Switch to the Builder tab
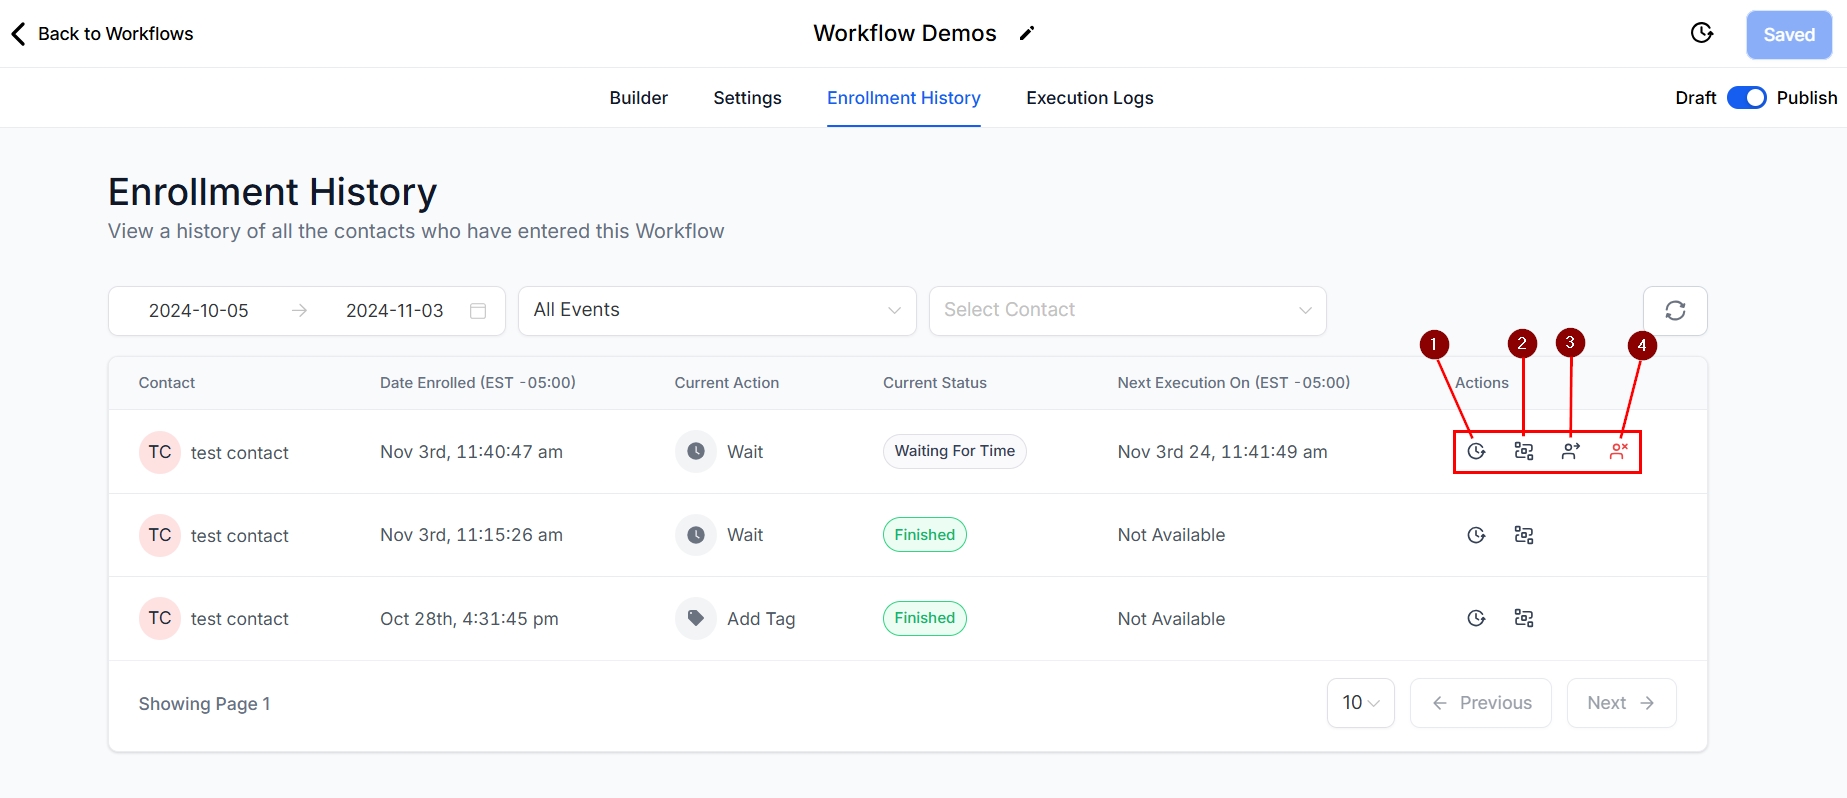Screen dimensions: 1847x798 [x=638, y=98]
